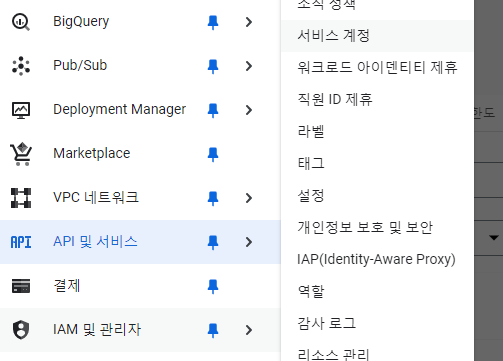503x361 pixels.
Task: Click the Deployment Manager monitor icon
Action: click(21, 110)
